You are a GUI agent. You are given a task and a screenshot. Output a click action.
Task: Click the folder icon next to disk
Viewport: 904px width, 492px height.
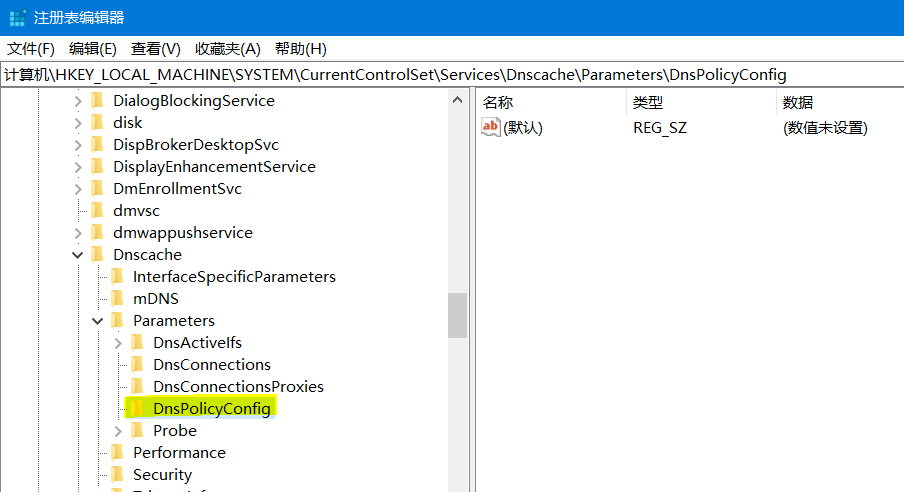coord(97,123)
